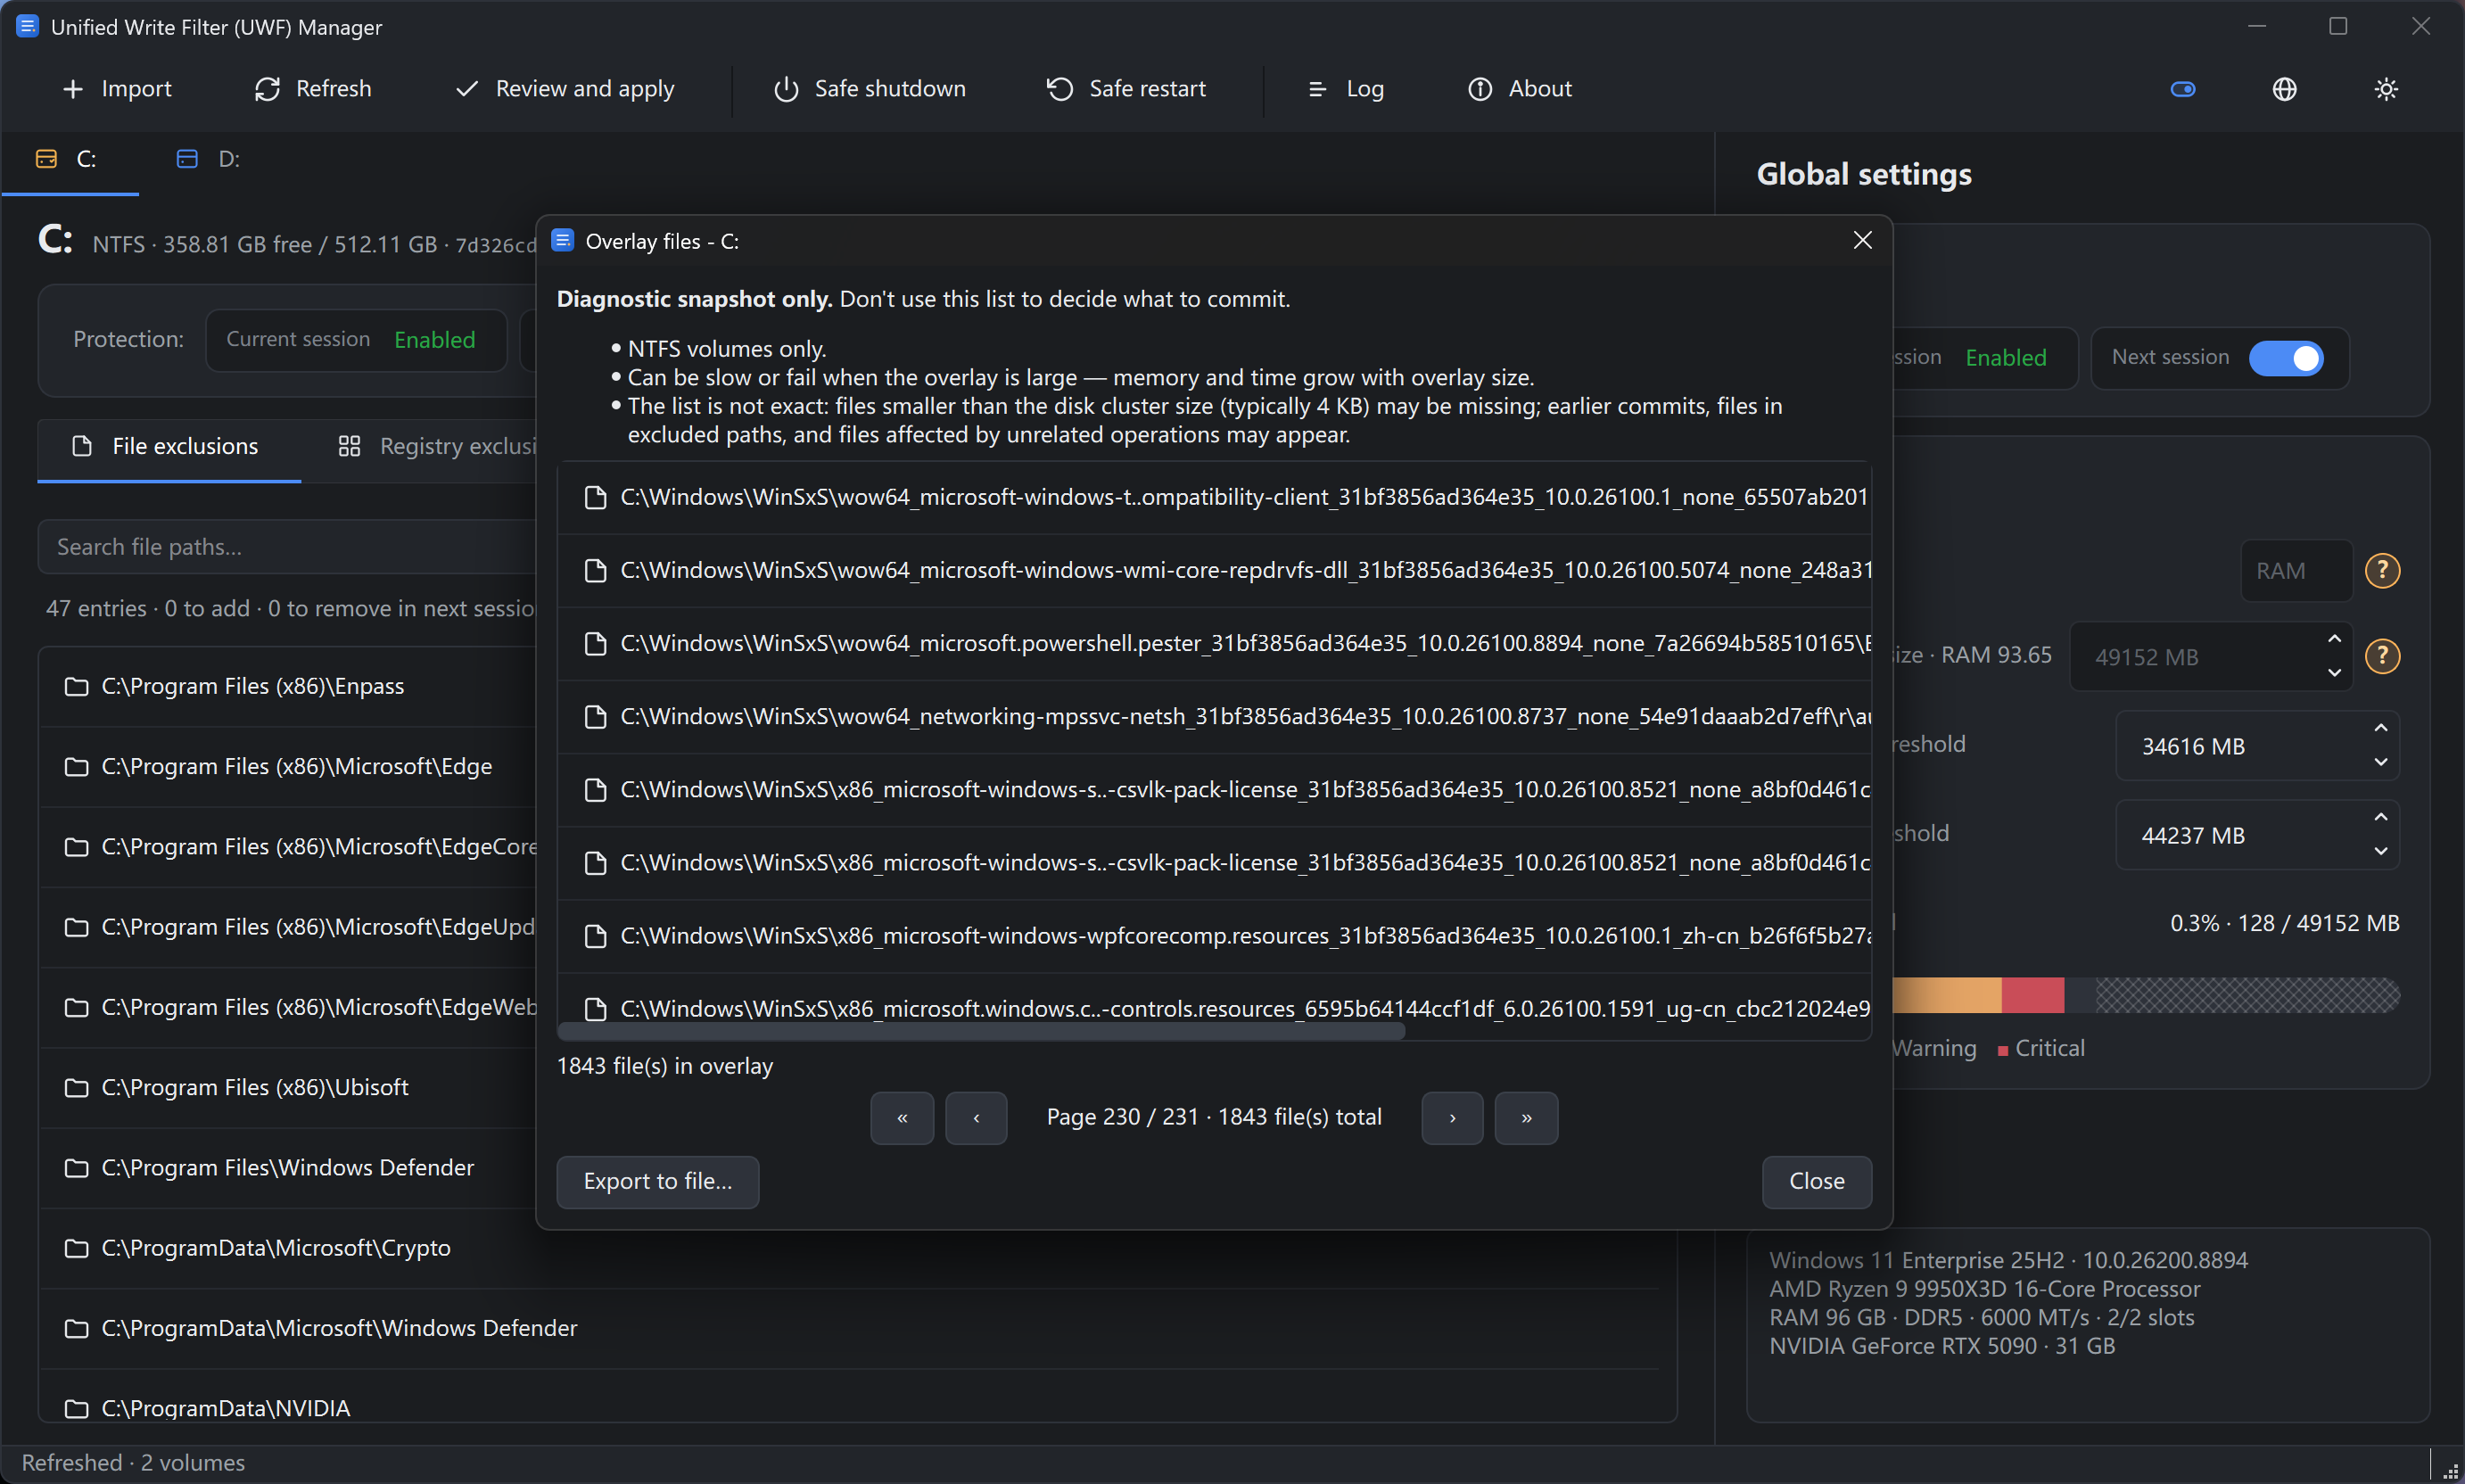Click the blue toggle icon in toolbar
Screen dimensions: 2465x1484
click(x=2183, y=89)
